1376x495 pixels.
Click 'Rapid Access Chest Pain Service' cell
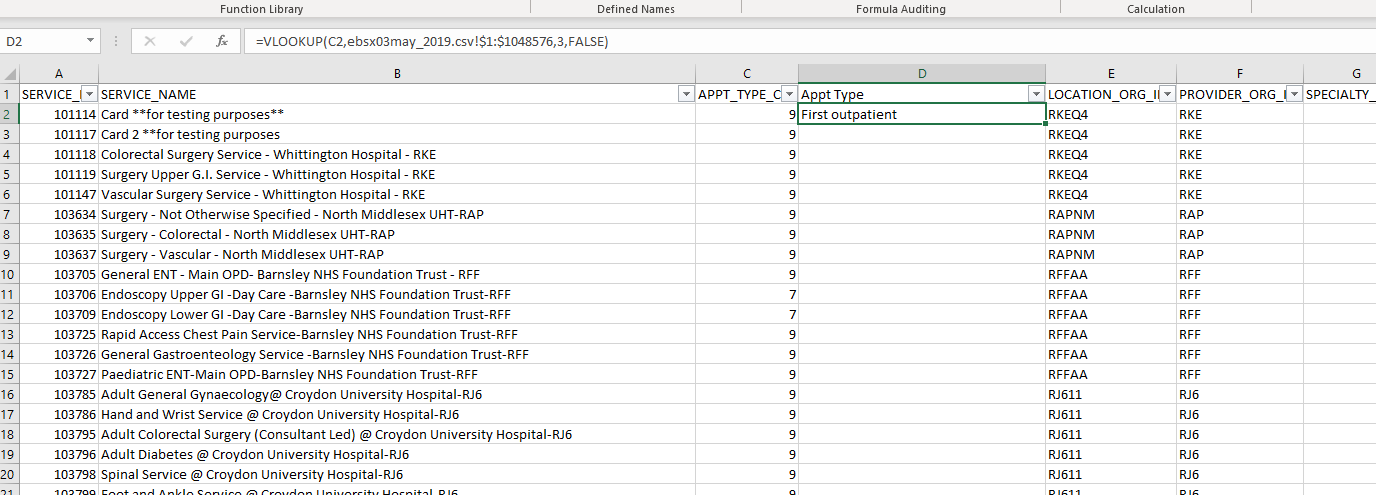pyautogui.click(x=397, y=334)
